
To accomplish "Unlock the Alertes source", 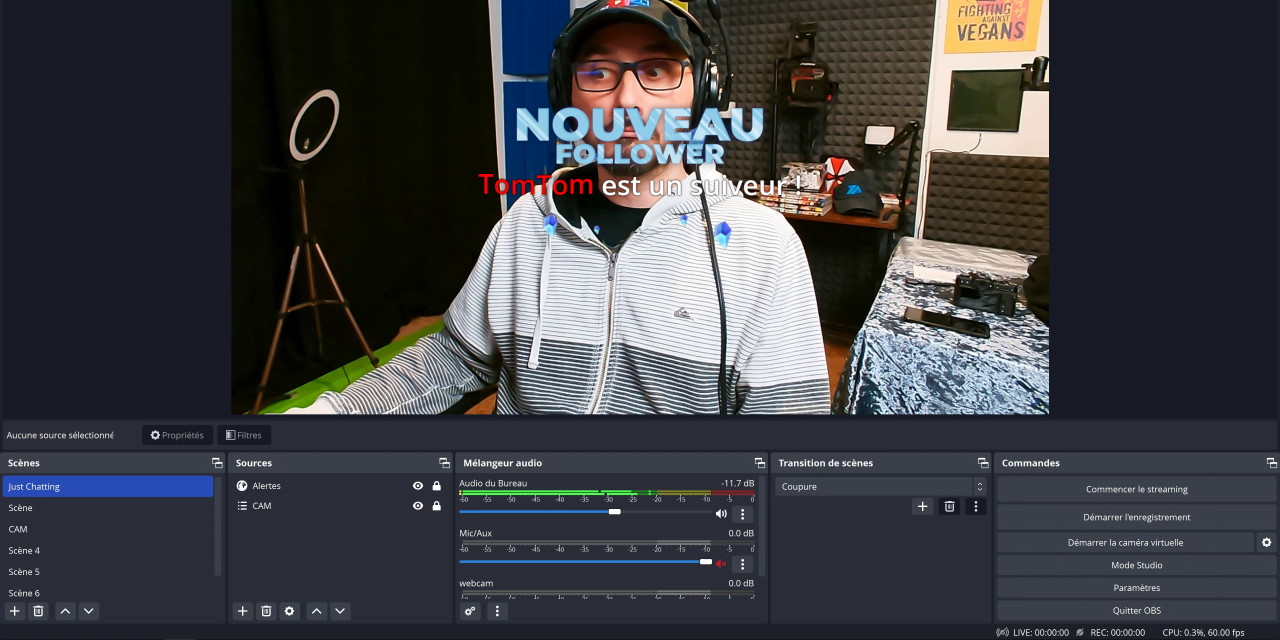I will (436, 486).
